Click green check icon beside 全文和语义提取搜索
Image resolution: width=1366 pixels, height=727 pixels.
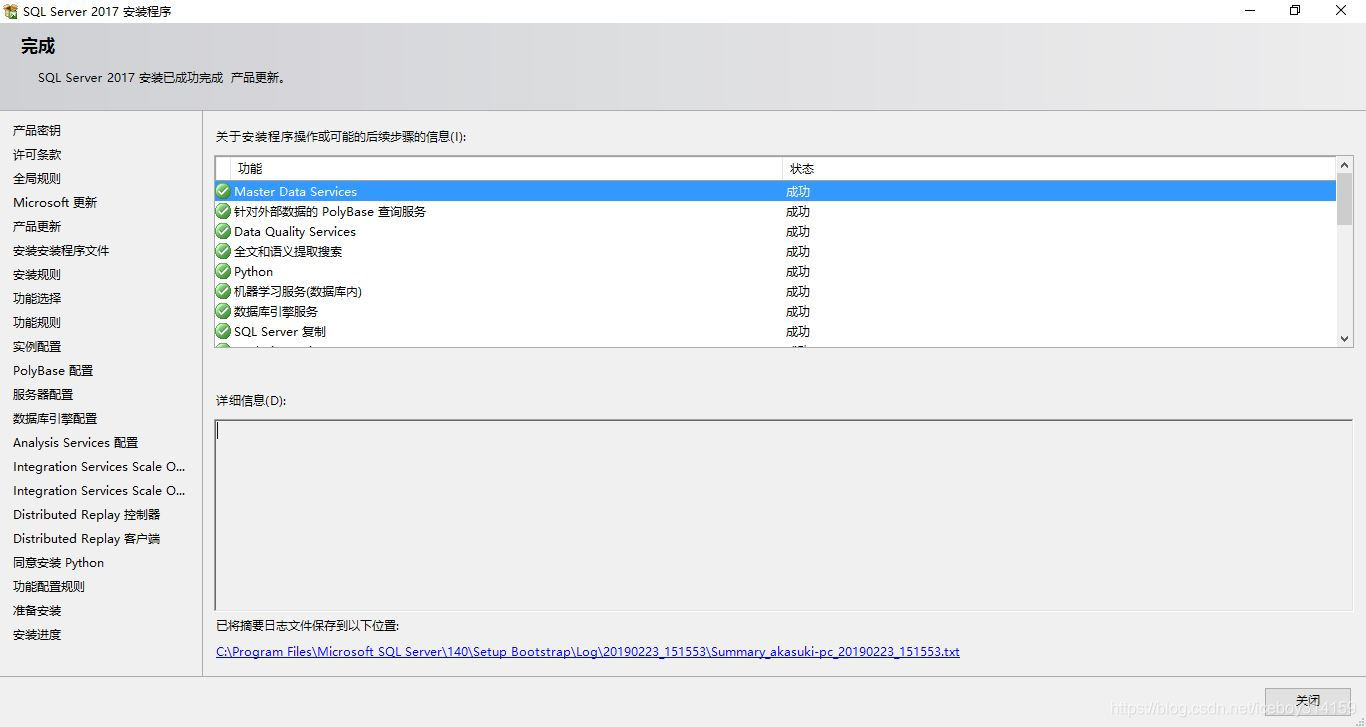point(223,251)
